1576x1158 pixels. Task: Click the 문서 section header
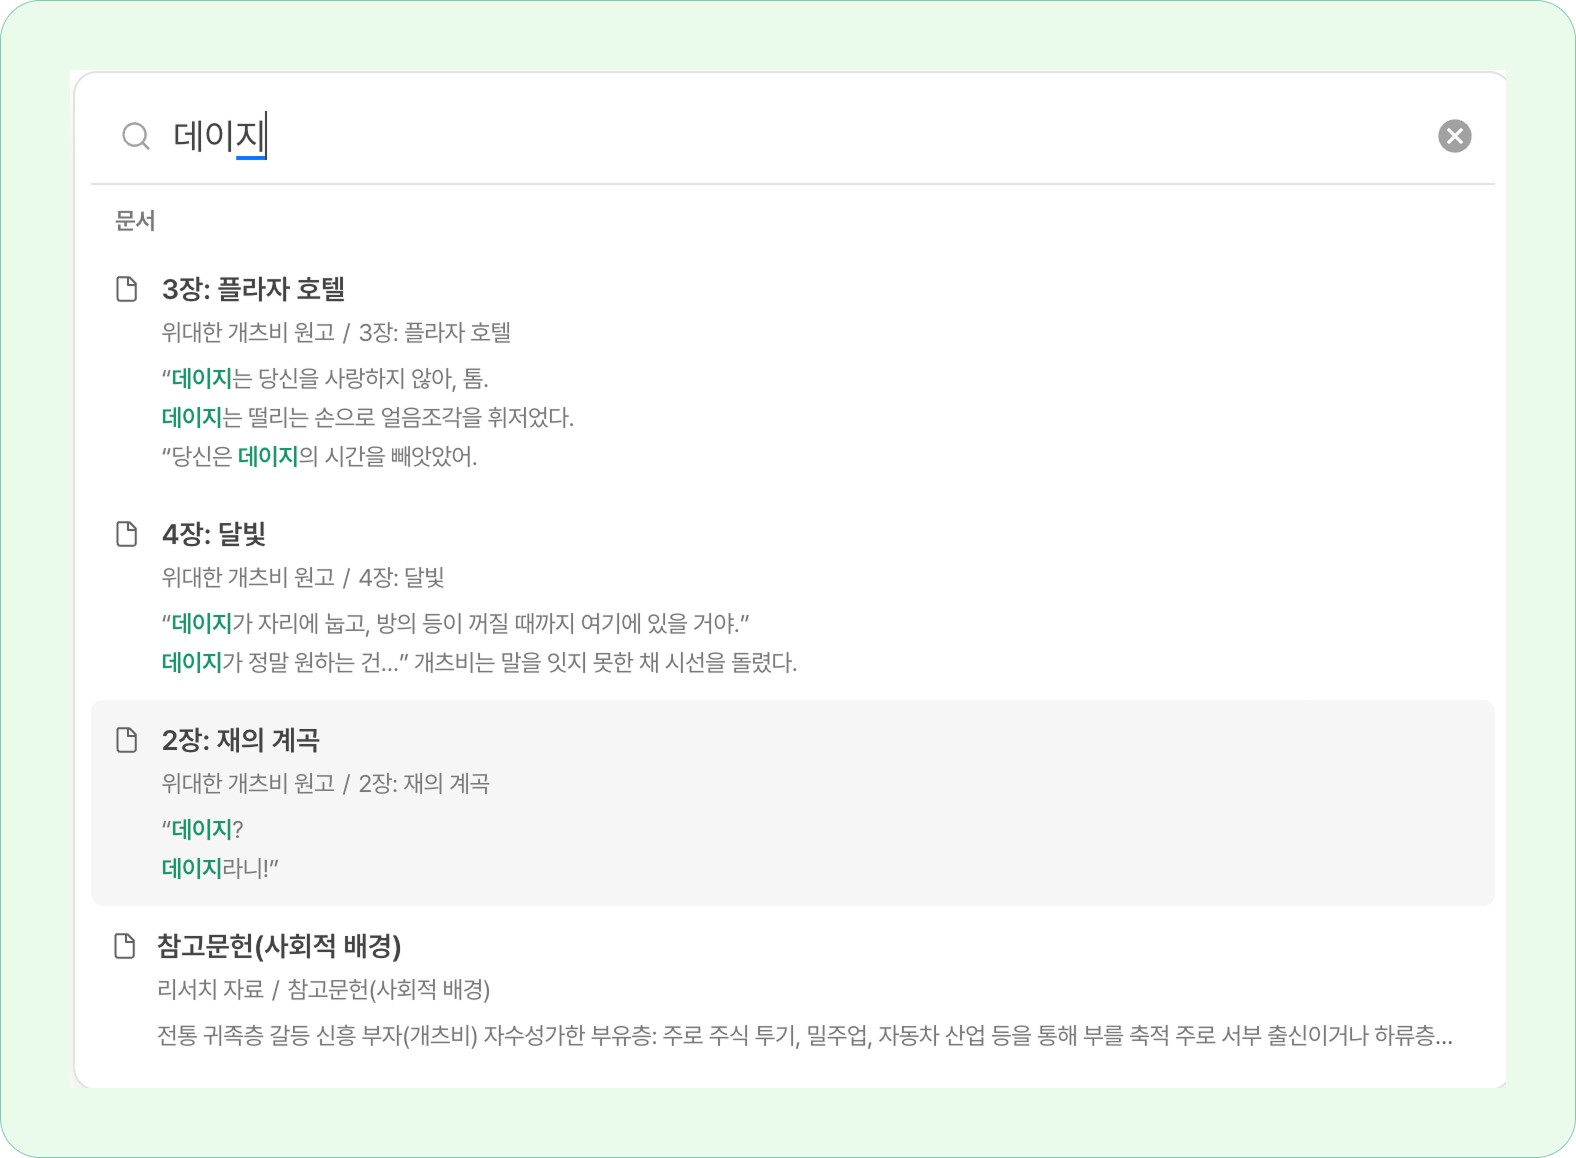click(135, 221)
